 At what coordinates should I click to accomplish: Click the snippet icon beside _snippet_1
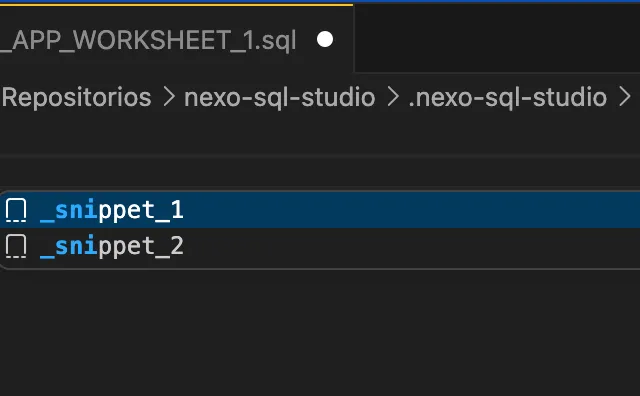point(16,210)
